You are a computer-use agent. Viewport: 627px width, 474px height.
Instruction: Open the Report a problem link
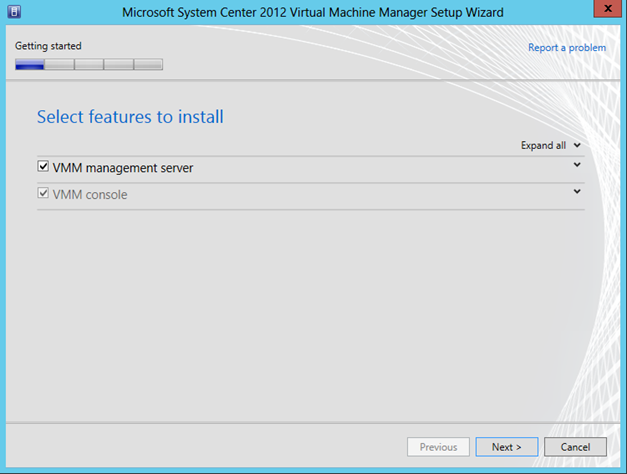[567, 48]
